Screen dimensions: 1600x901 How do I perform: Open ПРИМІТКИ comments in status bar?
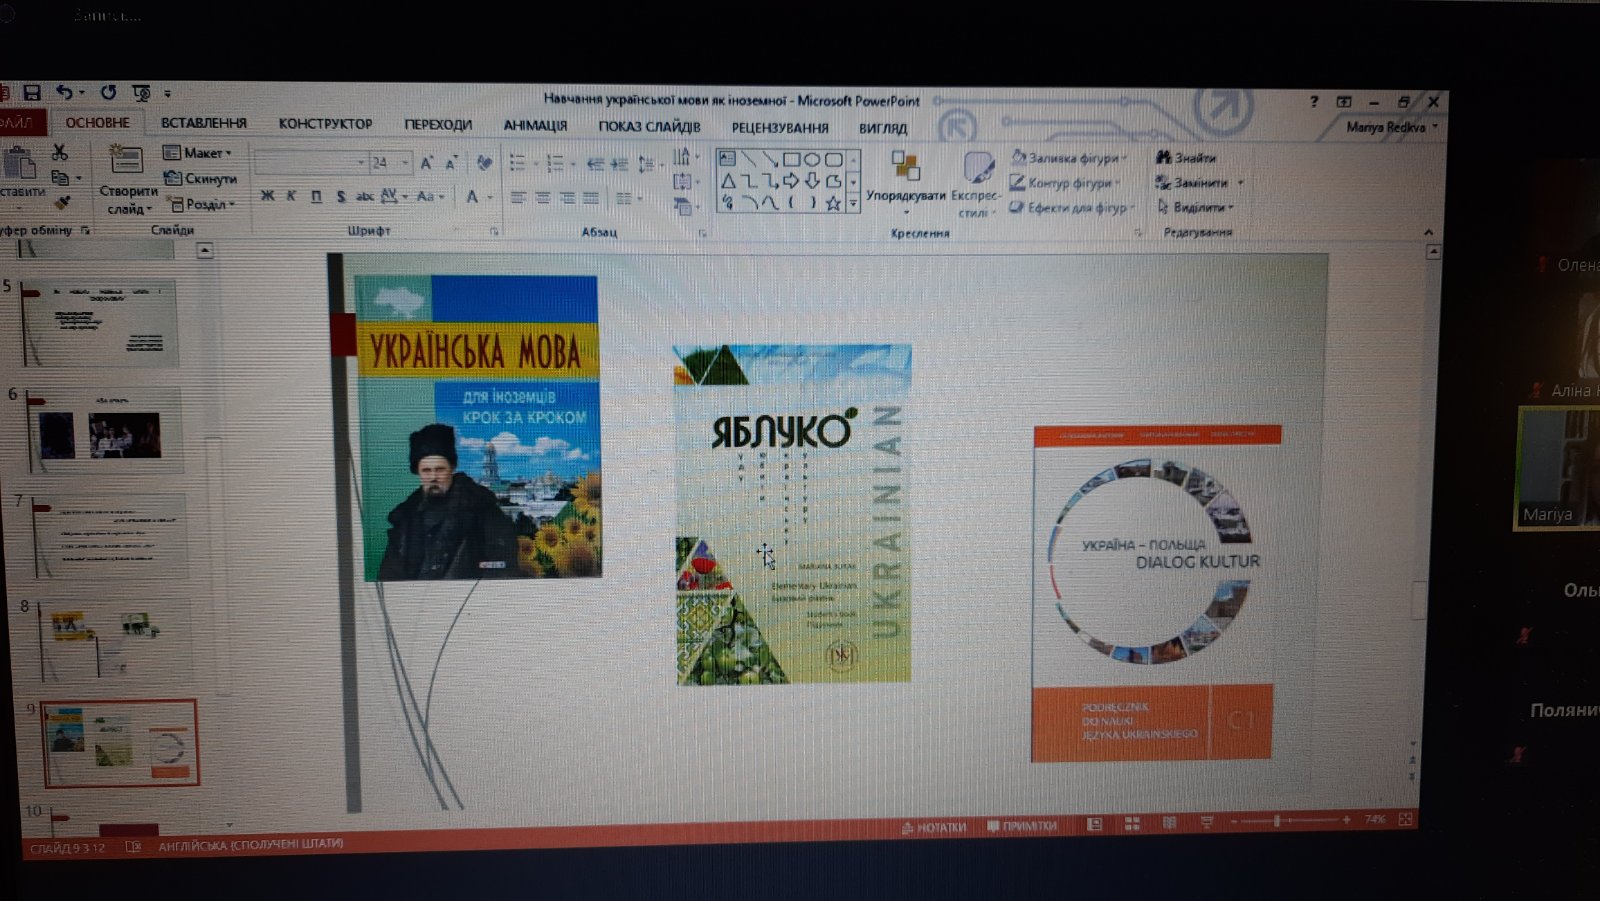(x=1022, y=826)
